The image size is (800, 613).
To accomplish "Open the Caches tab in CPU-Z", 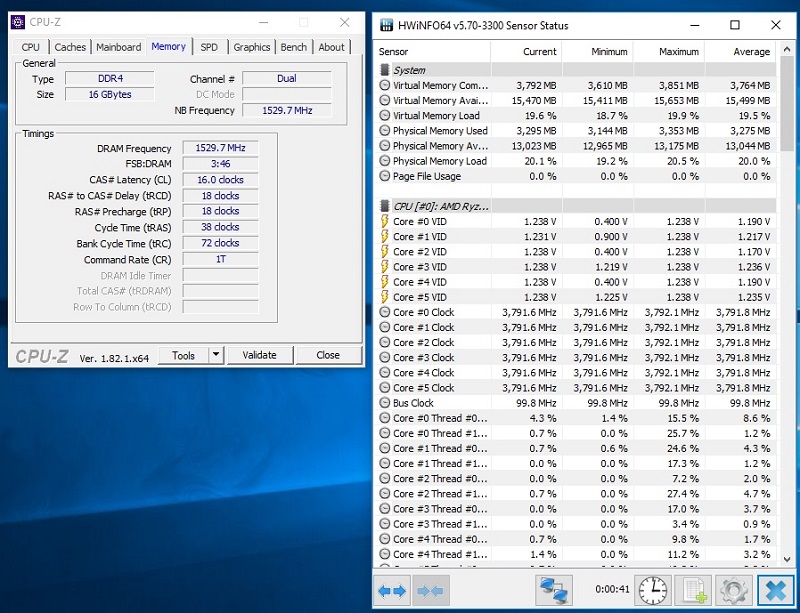I will 70,47.
